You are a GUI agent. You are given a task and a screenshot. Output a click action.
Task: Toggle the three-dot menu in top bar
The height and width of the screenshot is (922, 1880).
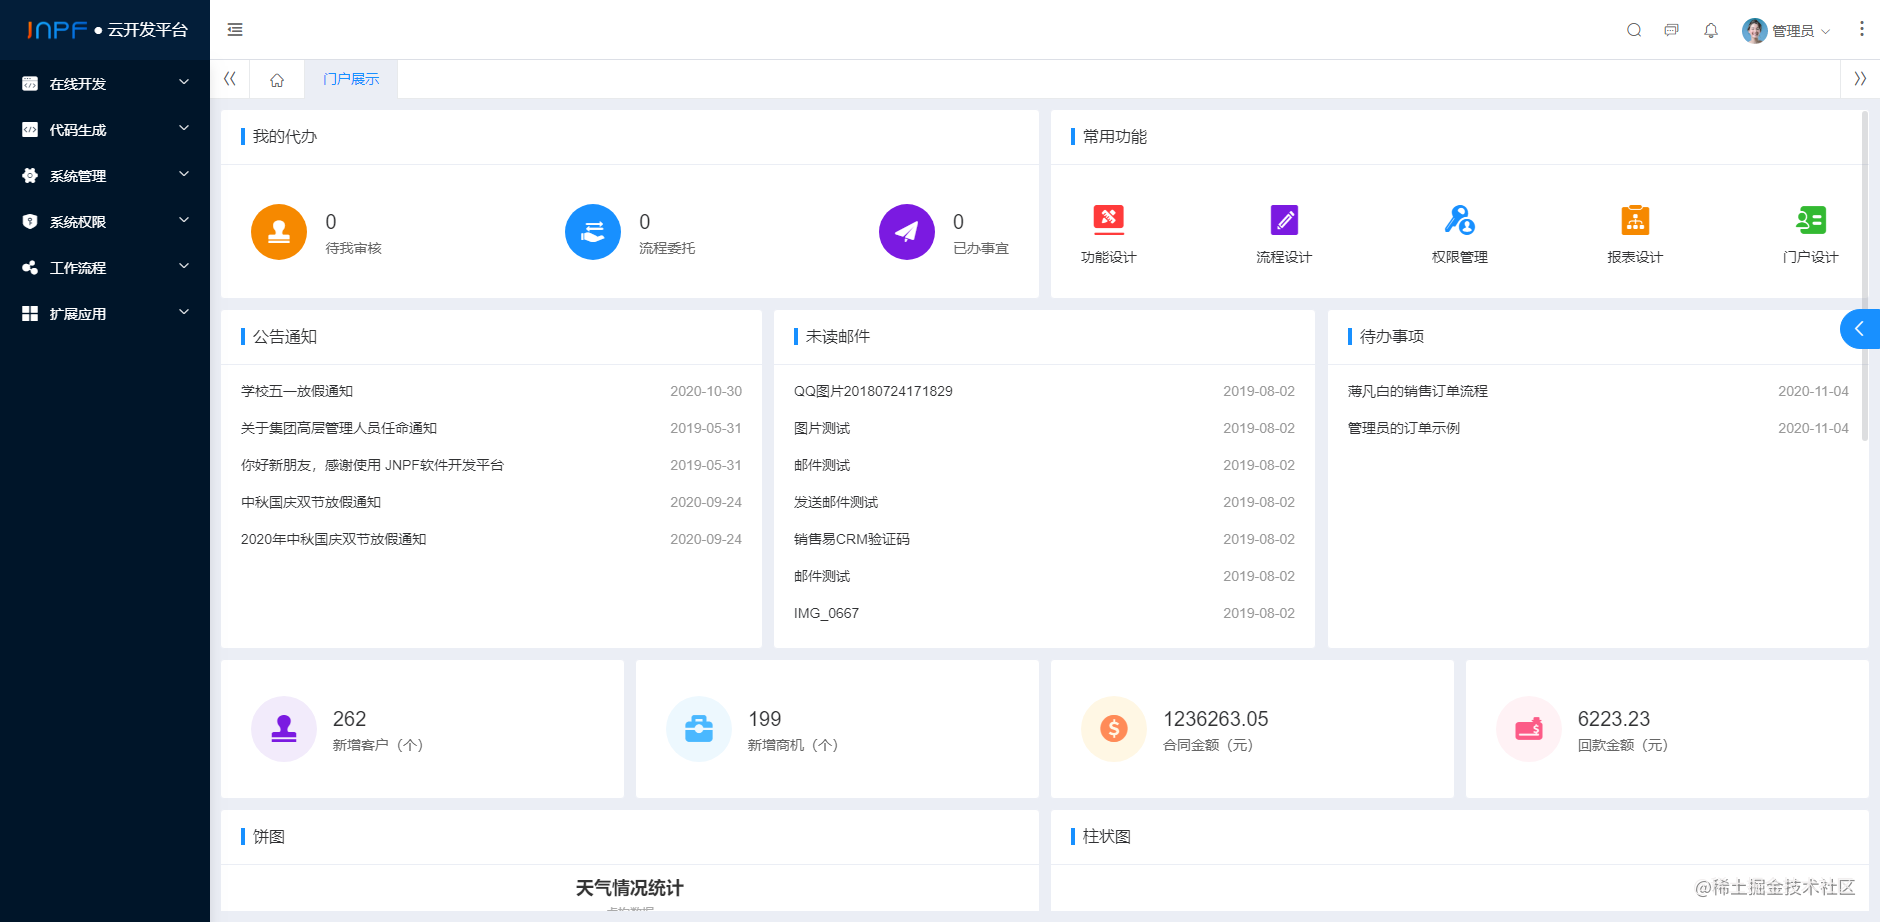click(x=1862, y=28)
